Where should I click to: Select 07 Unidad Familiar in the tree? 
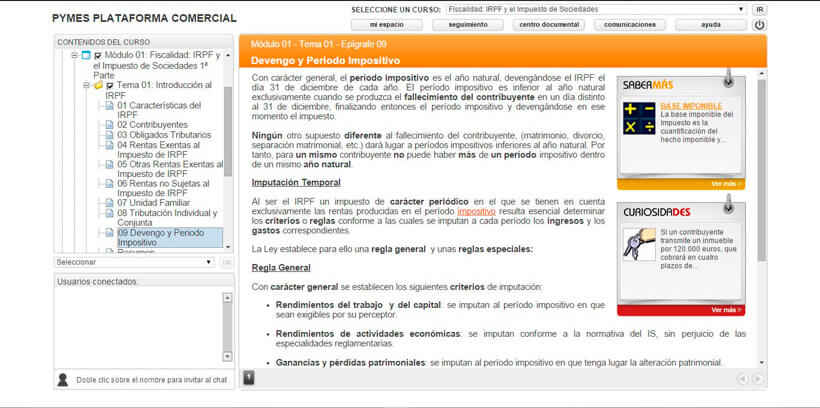tap(153, 203)
